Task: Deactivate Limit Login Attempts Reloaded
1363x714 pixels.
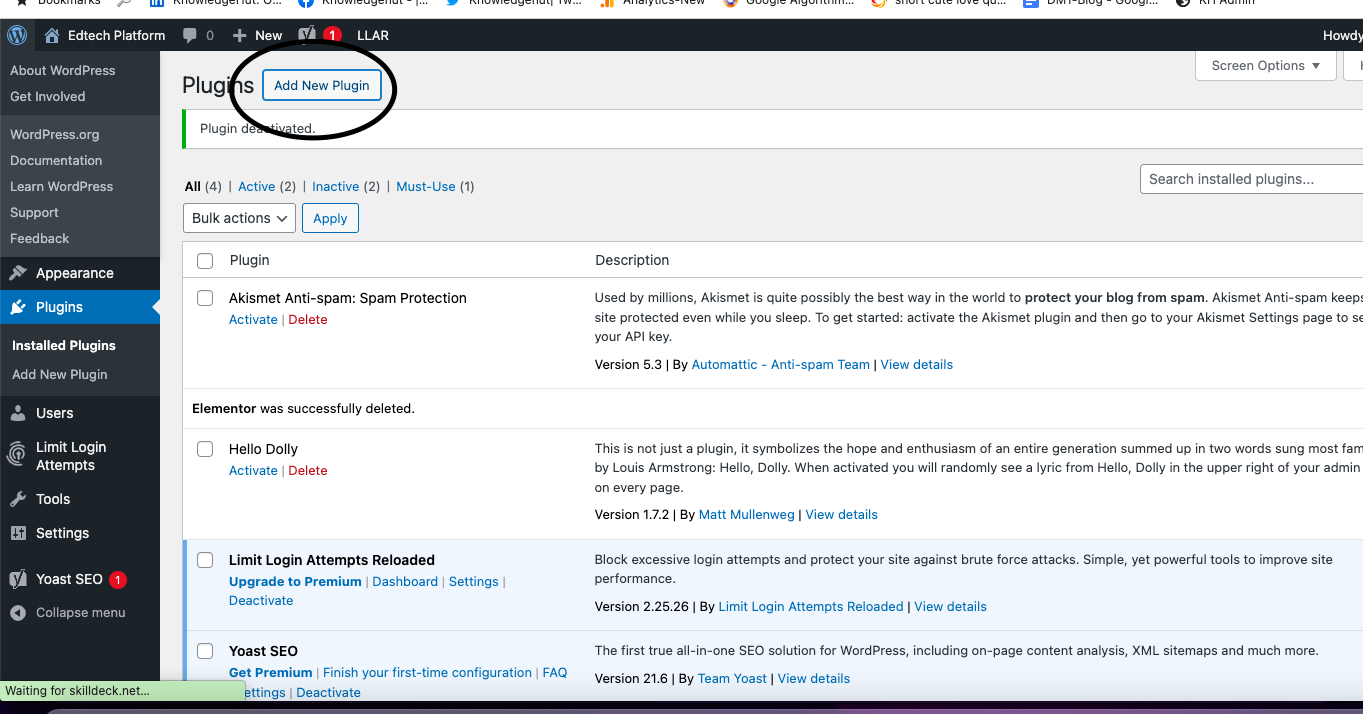Action: (261, 601)
